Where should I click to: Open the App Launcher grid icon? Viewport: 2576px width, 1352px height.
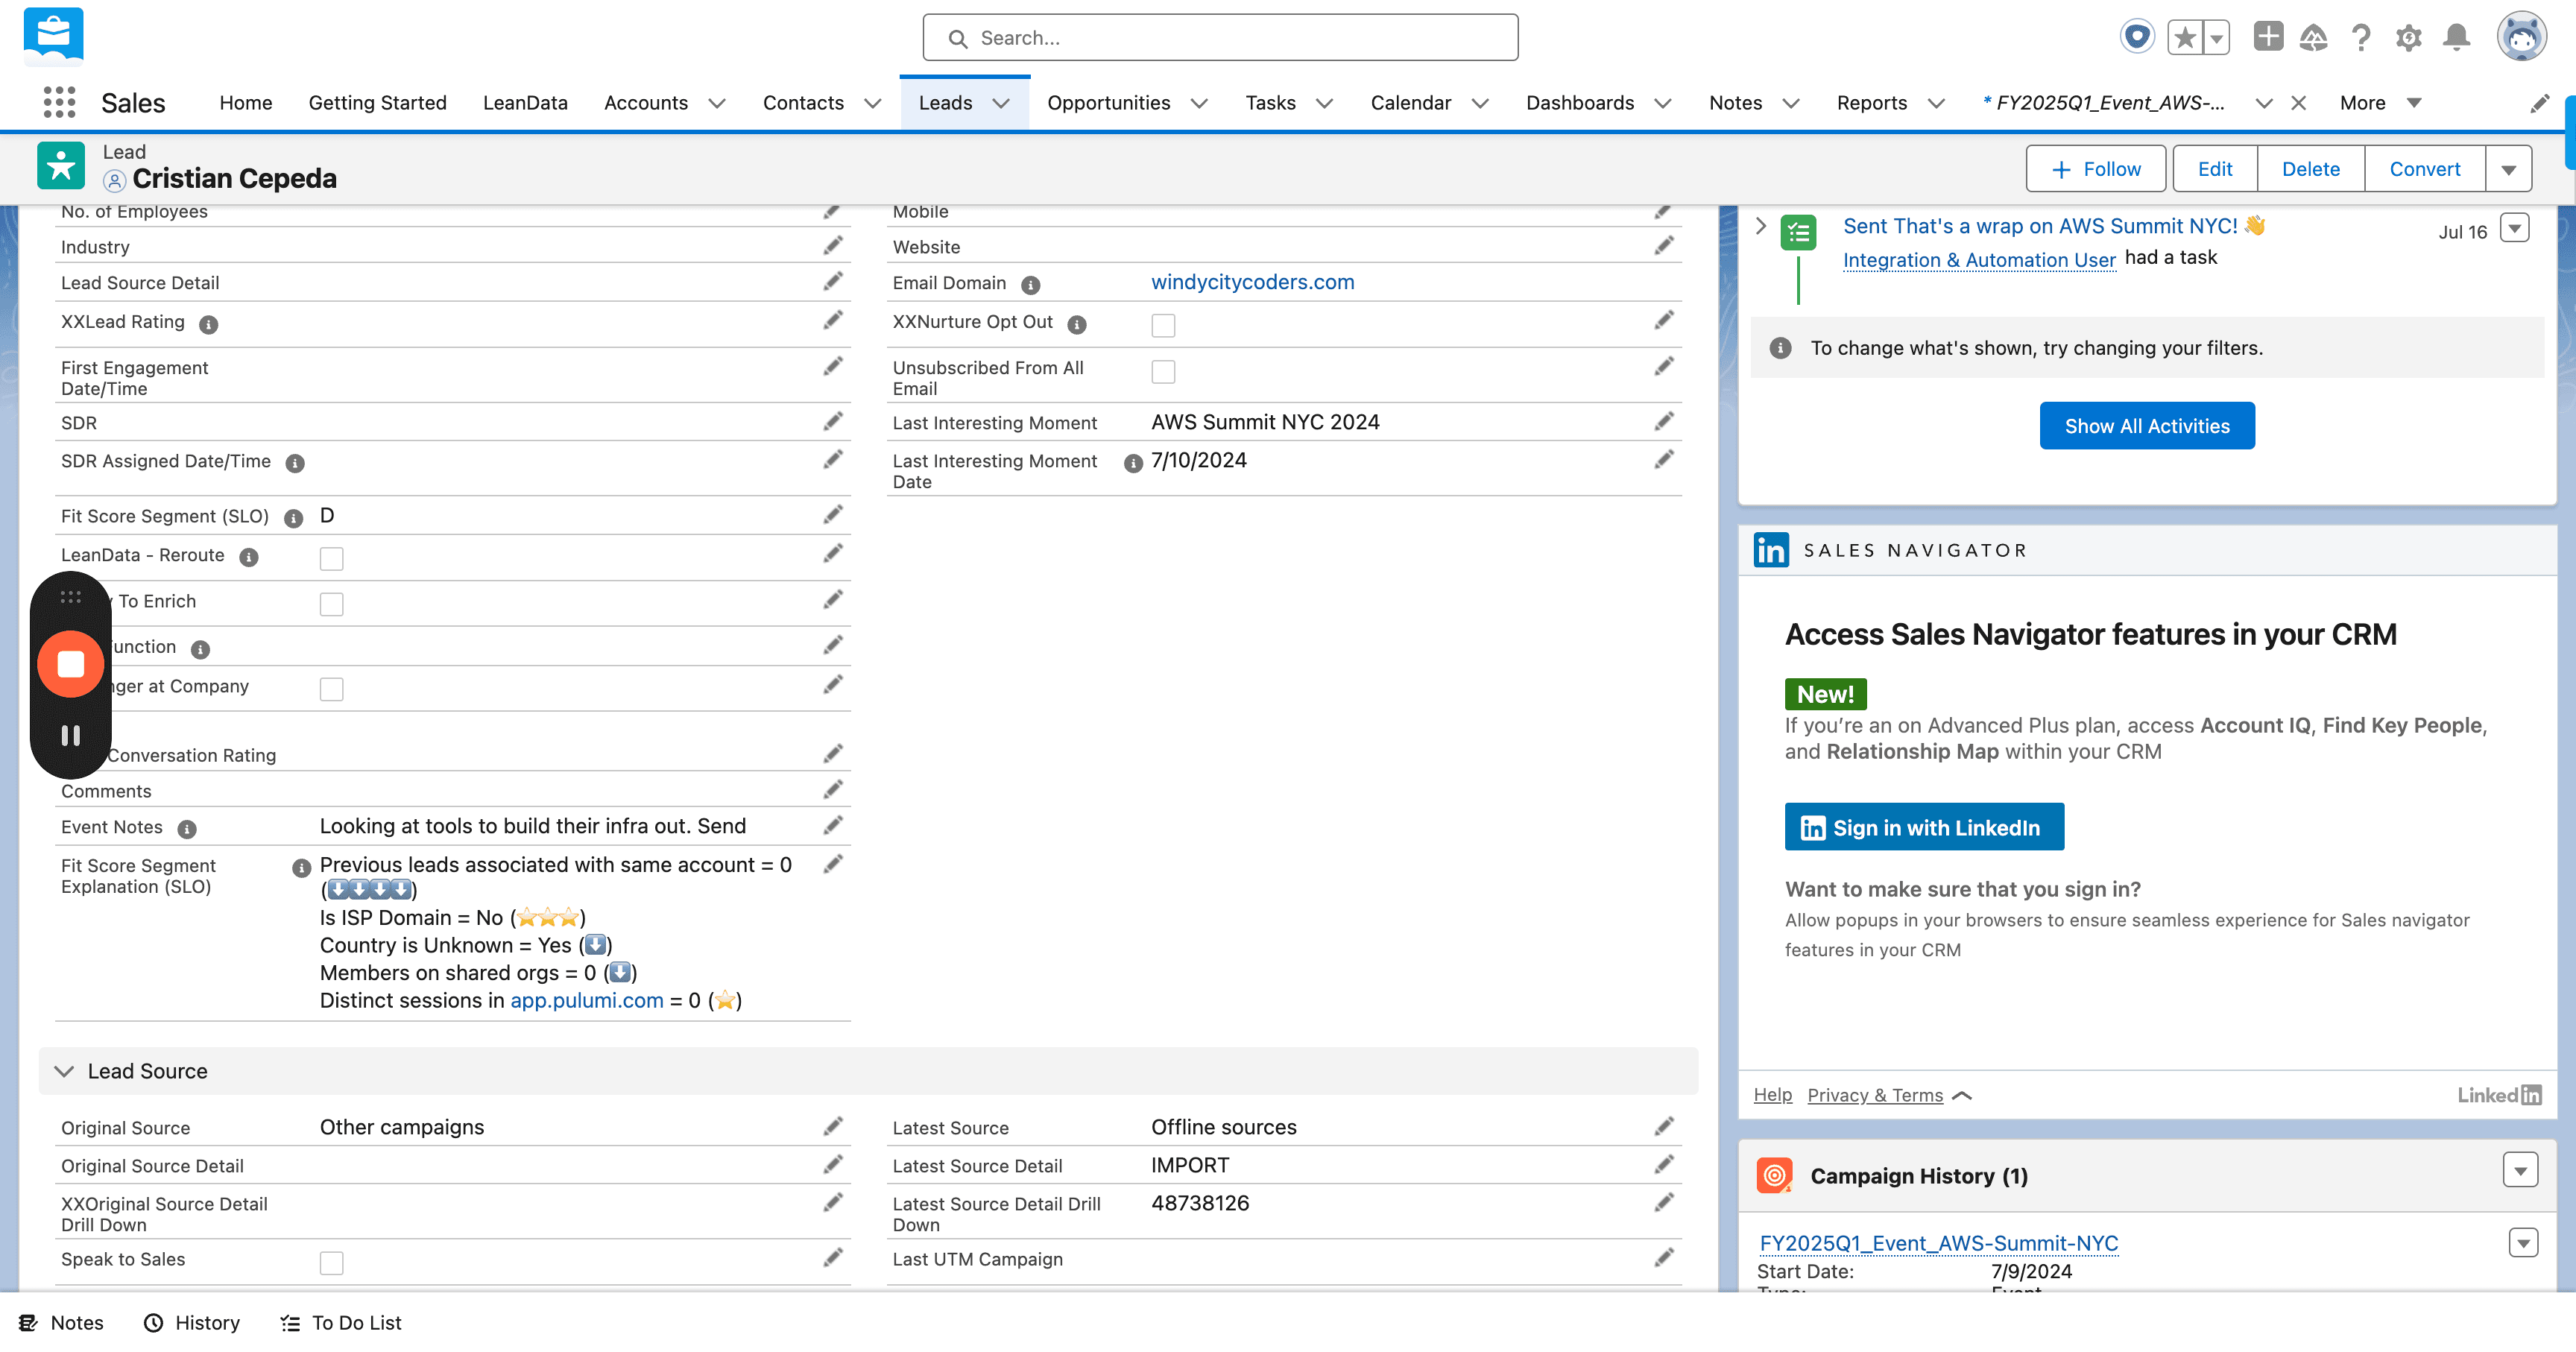[x=59, y=102]
